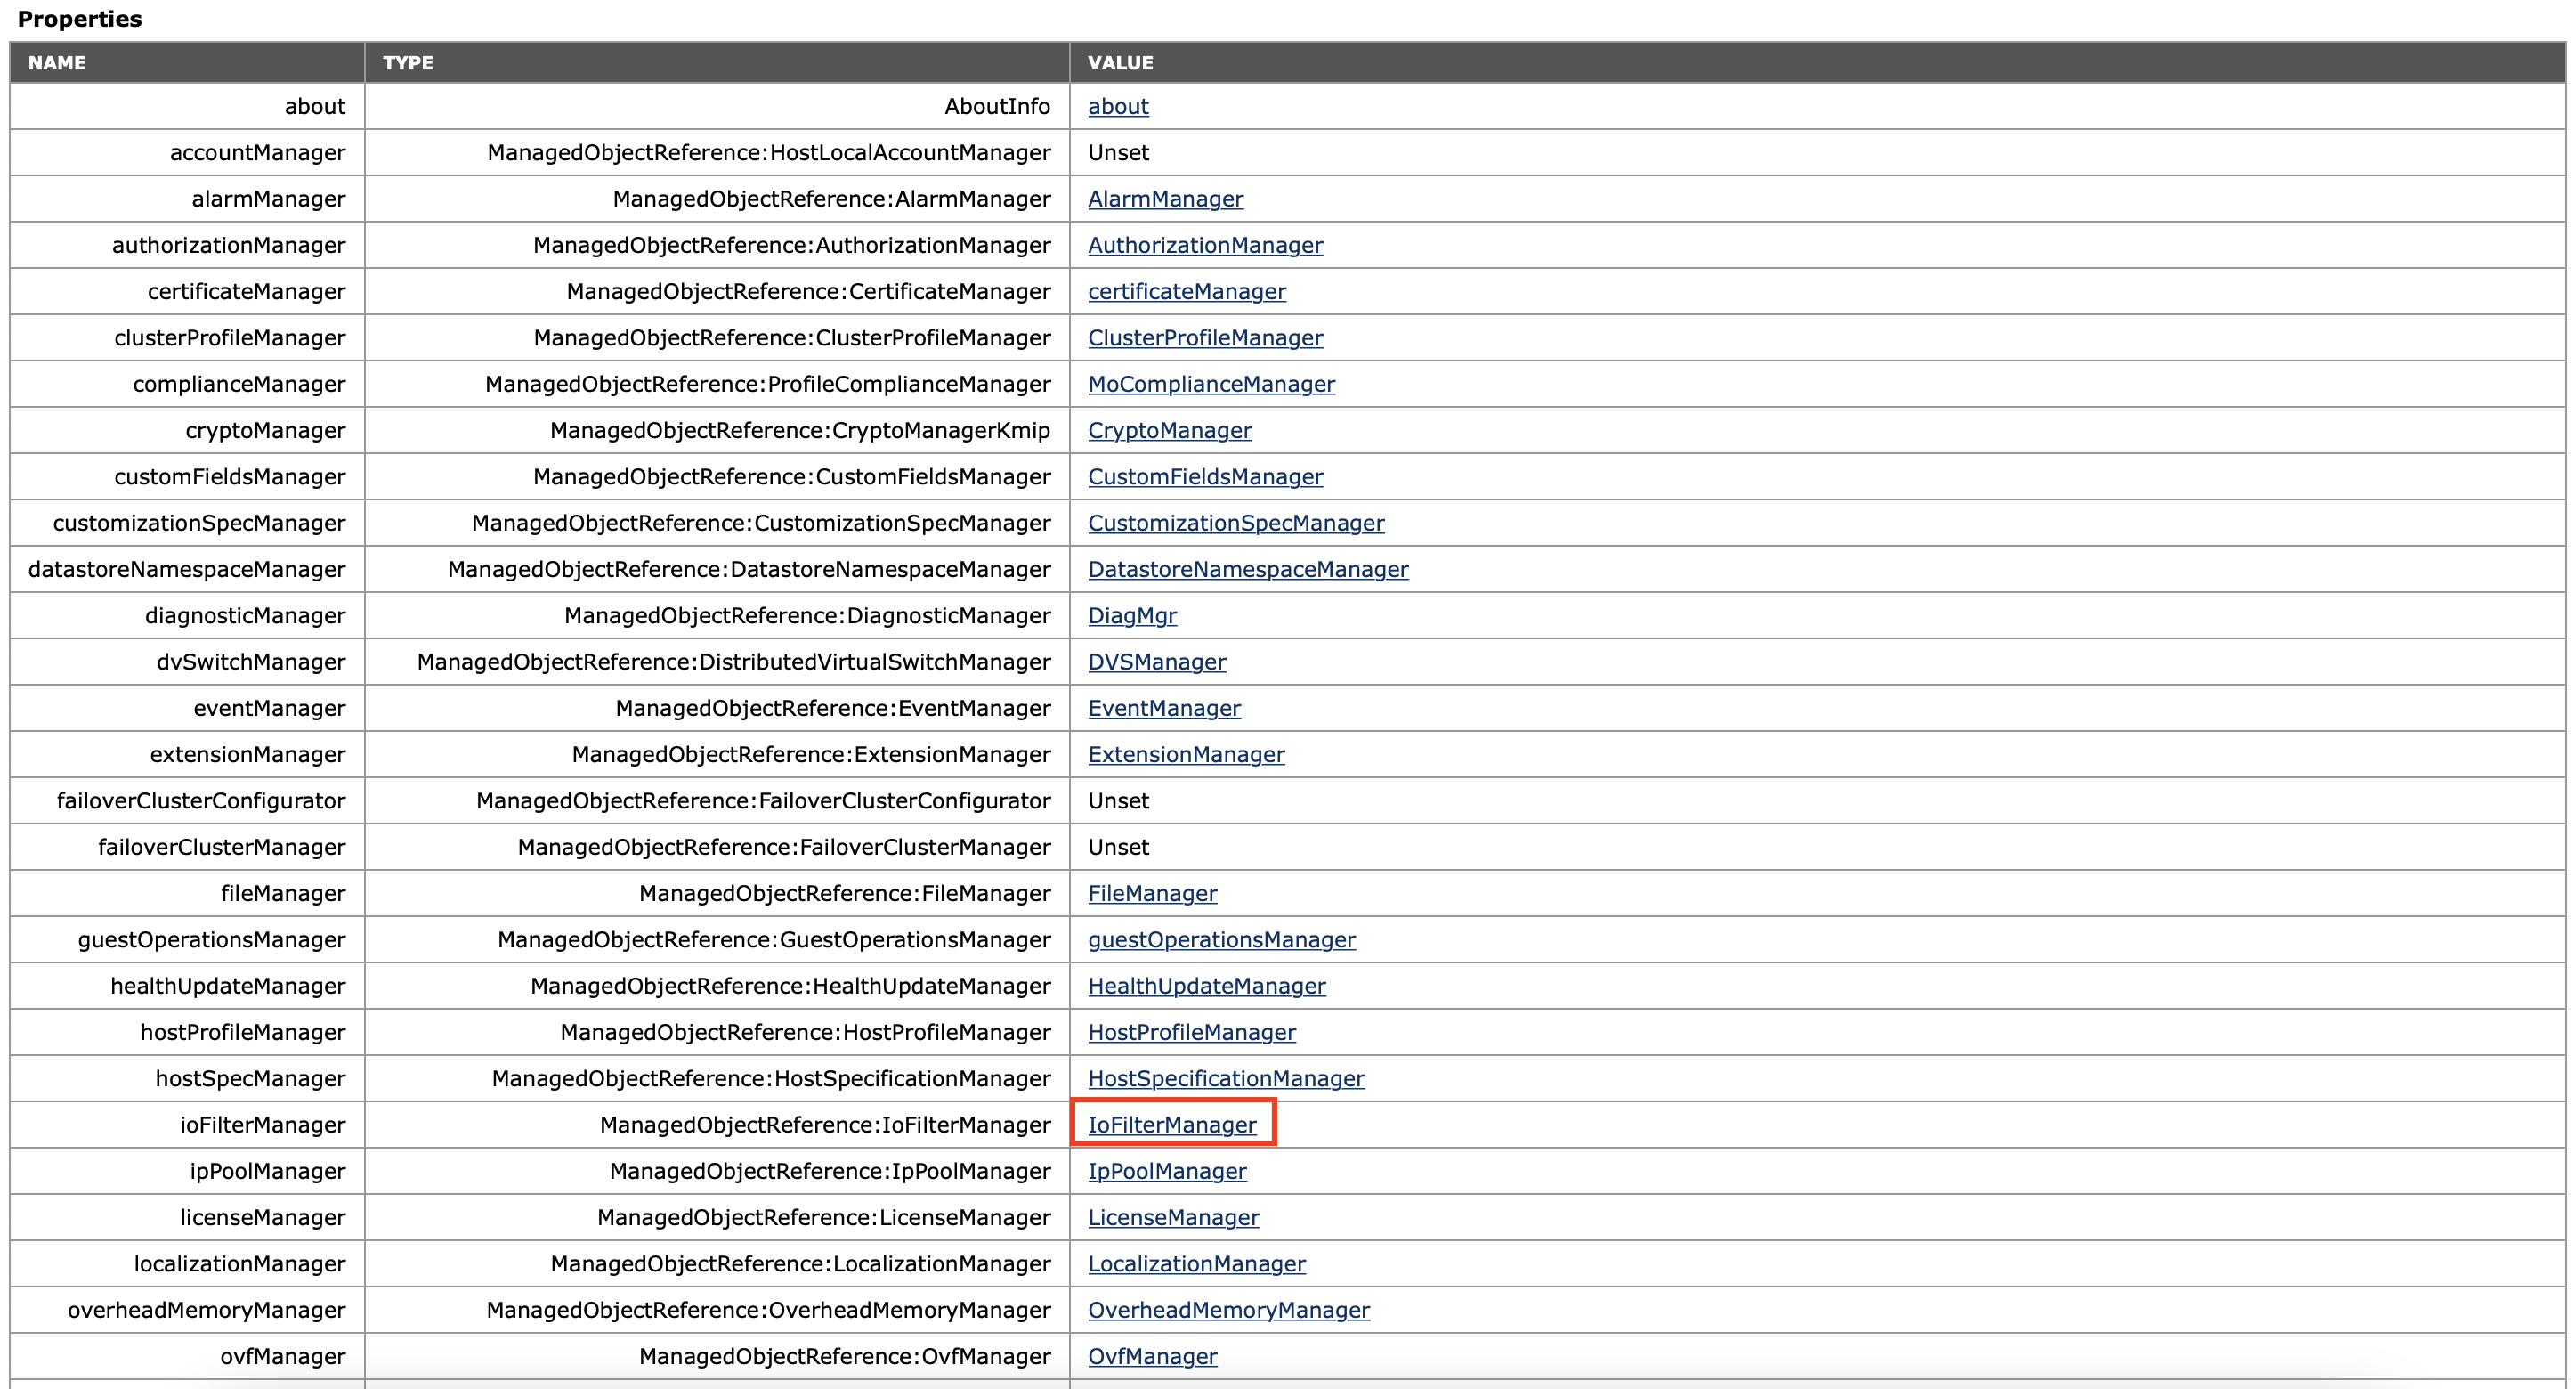2576x1389 pixels.
Task: Open the about value link
Action: click(1117, 106)
